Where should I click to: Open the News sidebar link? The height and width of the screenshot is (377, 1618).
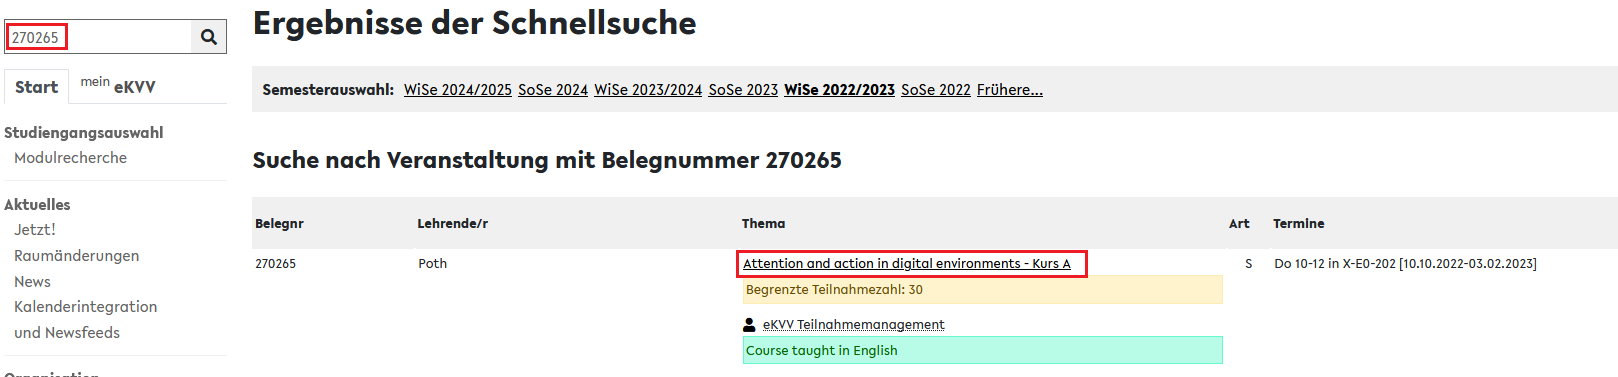click(32, 282)
